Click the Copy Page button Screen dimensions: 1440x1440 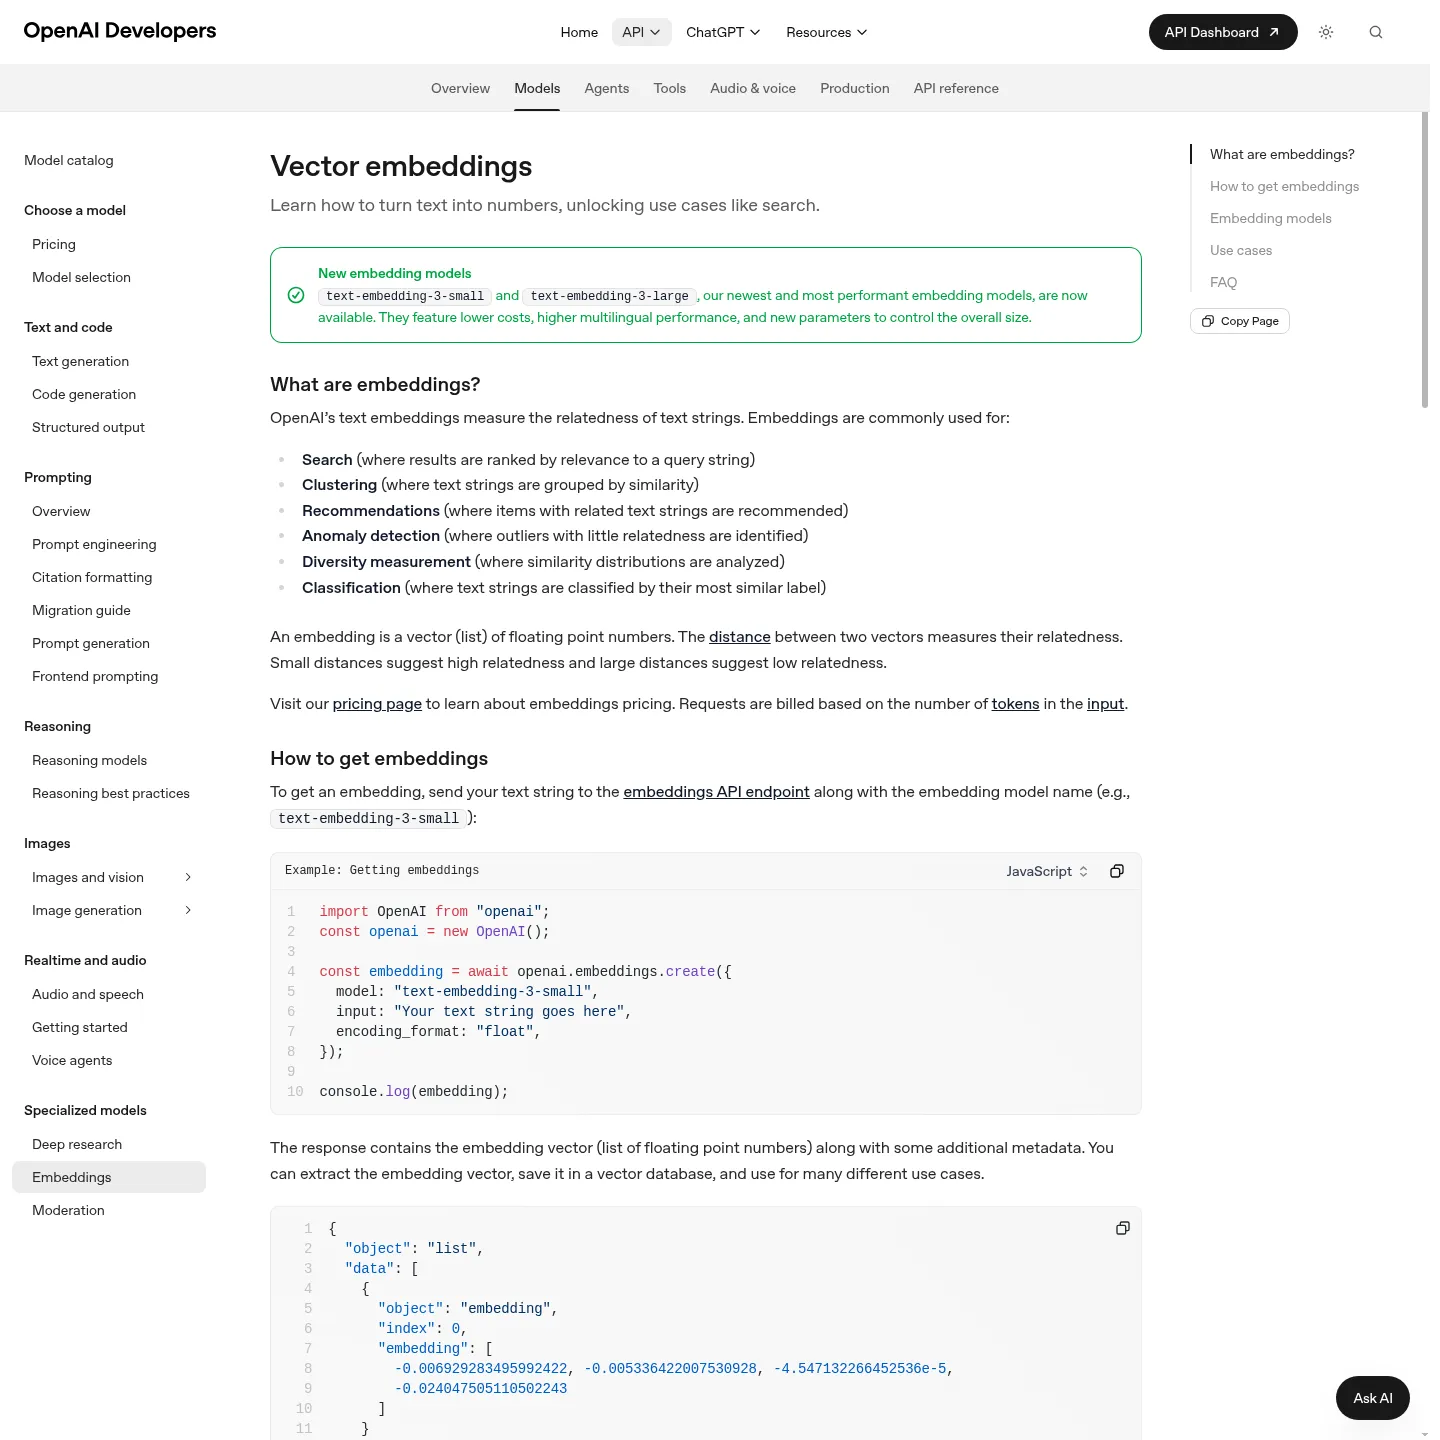tap(1240, 321)
